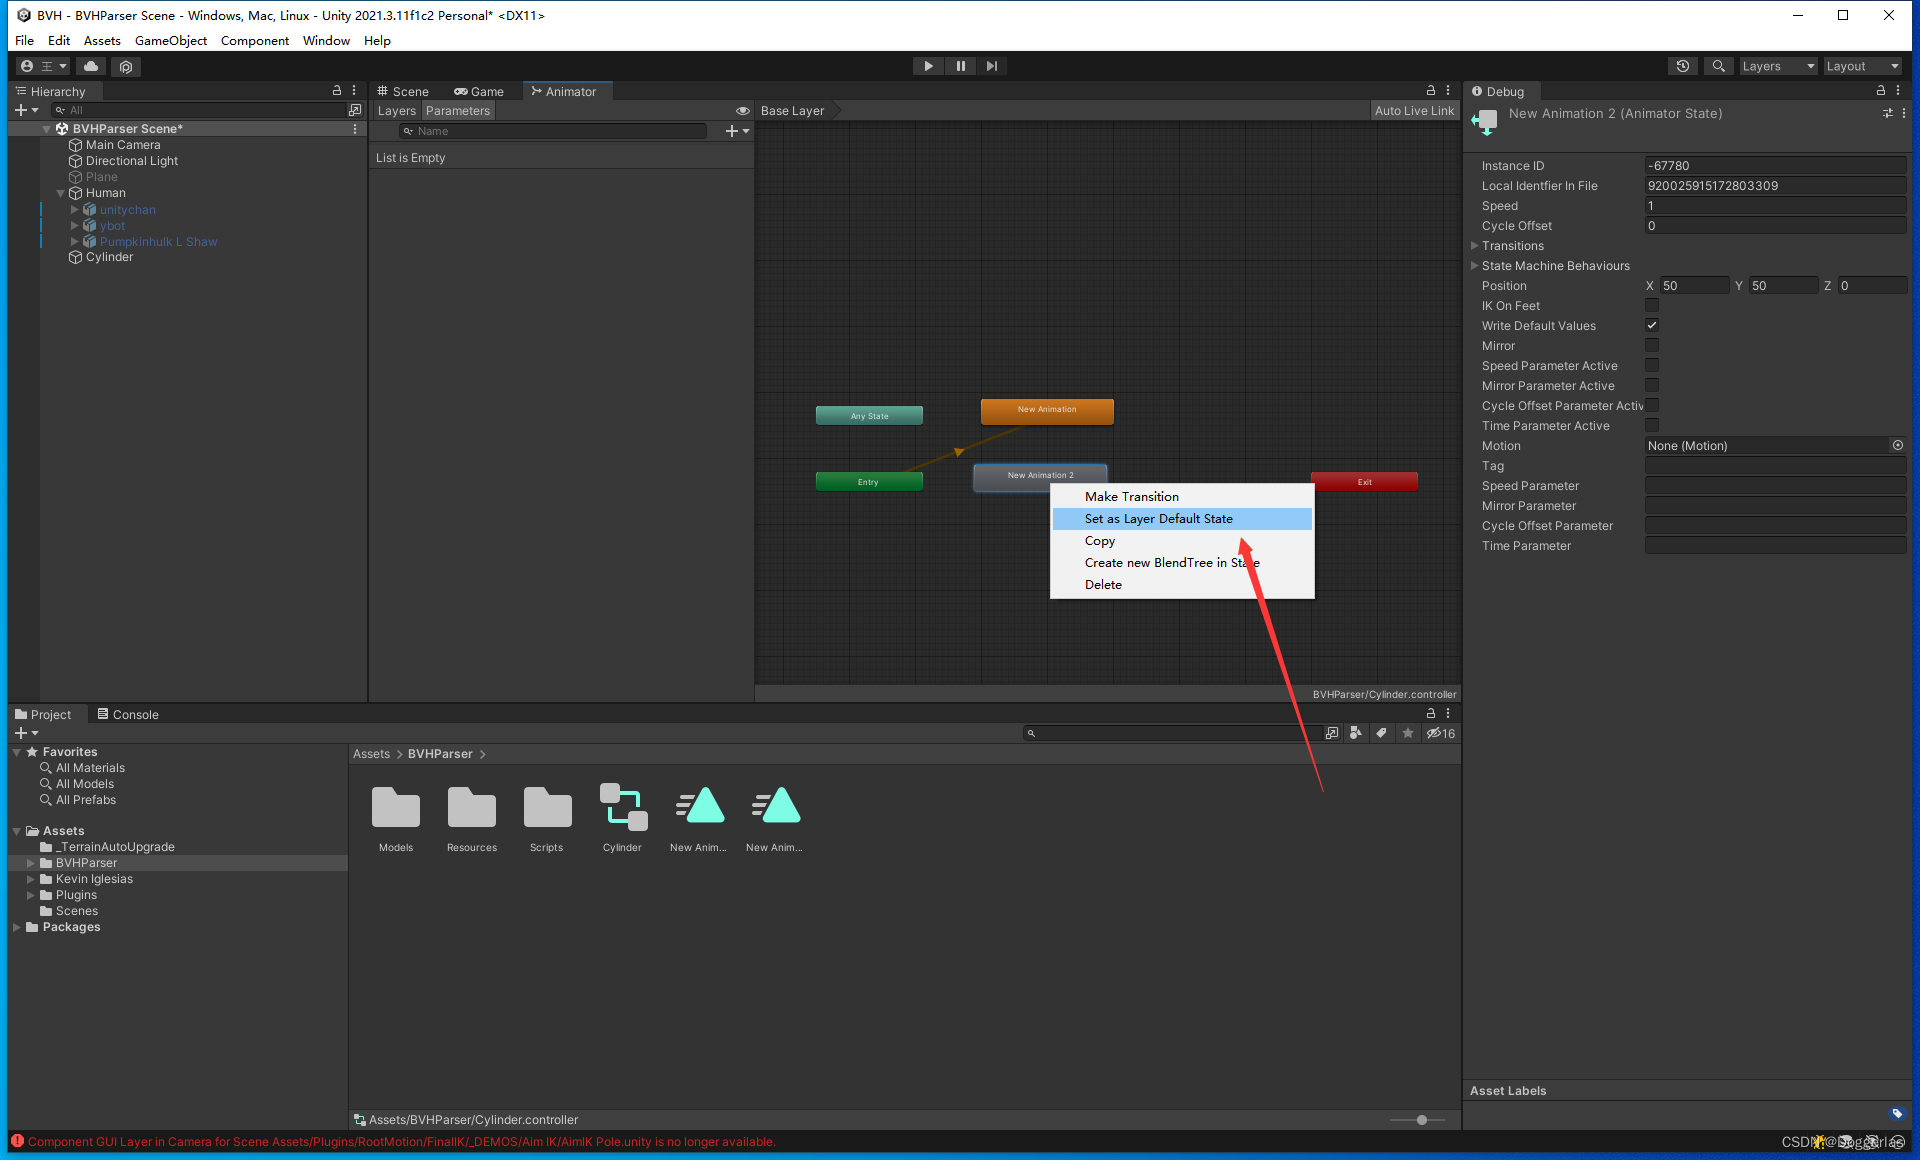Click the play button to preview animation
The height and width of the screenshot is (1160, 1920).
tap(927, 64)
